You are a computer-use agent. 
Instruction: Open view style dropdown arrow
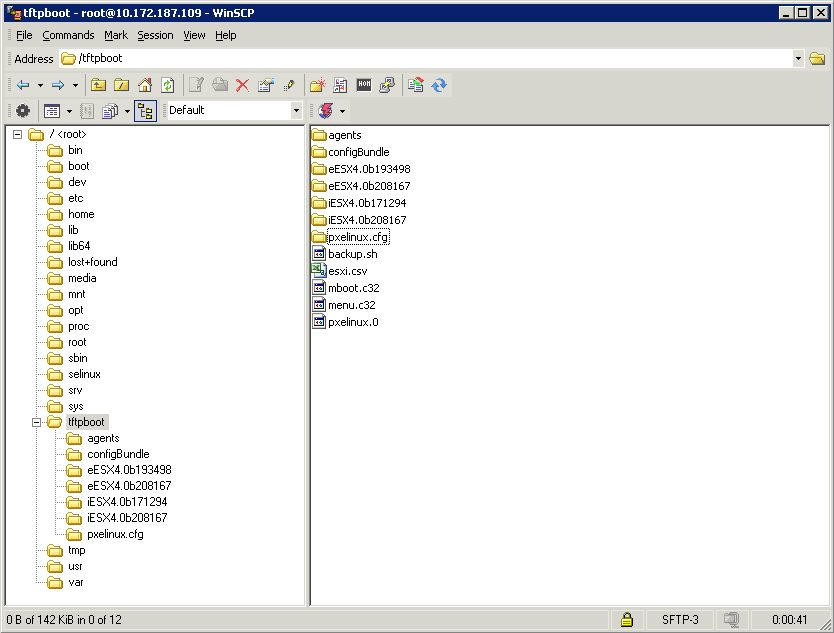point(69,111)
